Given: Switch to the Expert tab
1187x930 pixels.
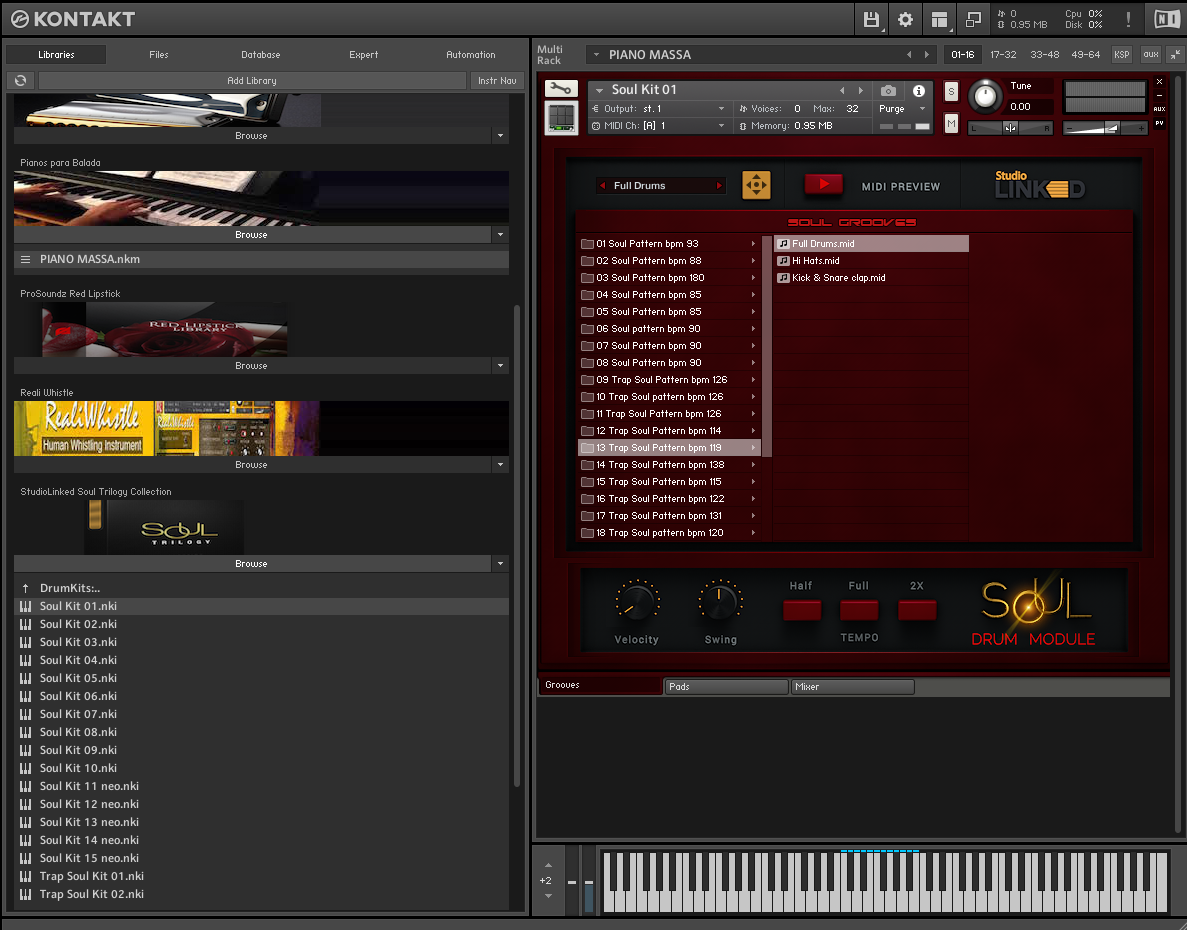Looking at the screenshot, I should tap(364, 54).
